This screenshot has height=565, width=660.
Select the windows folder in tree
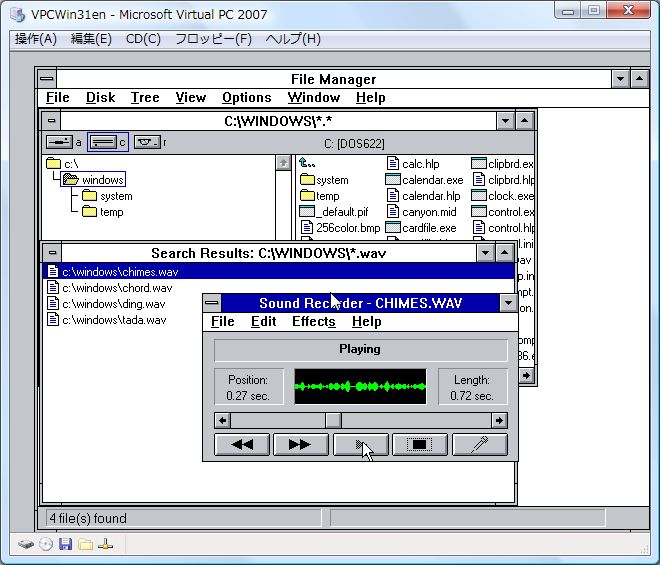click(x=93, y=180)
